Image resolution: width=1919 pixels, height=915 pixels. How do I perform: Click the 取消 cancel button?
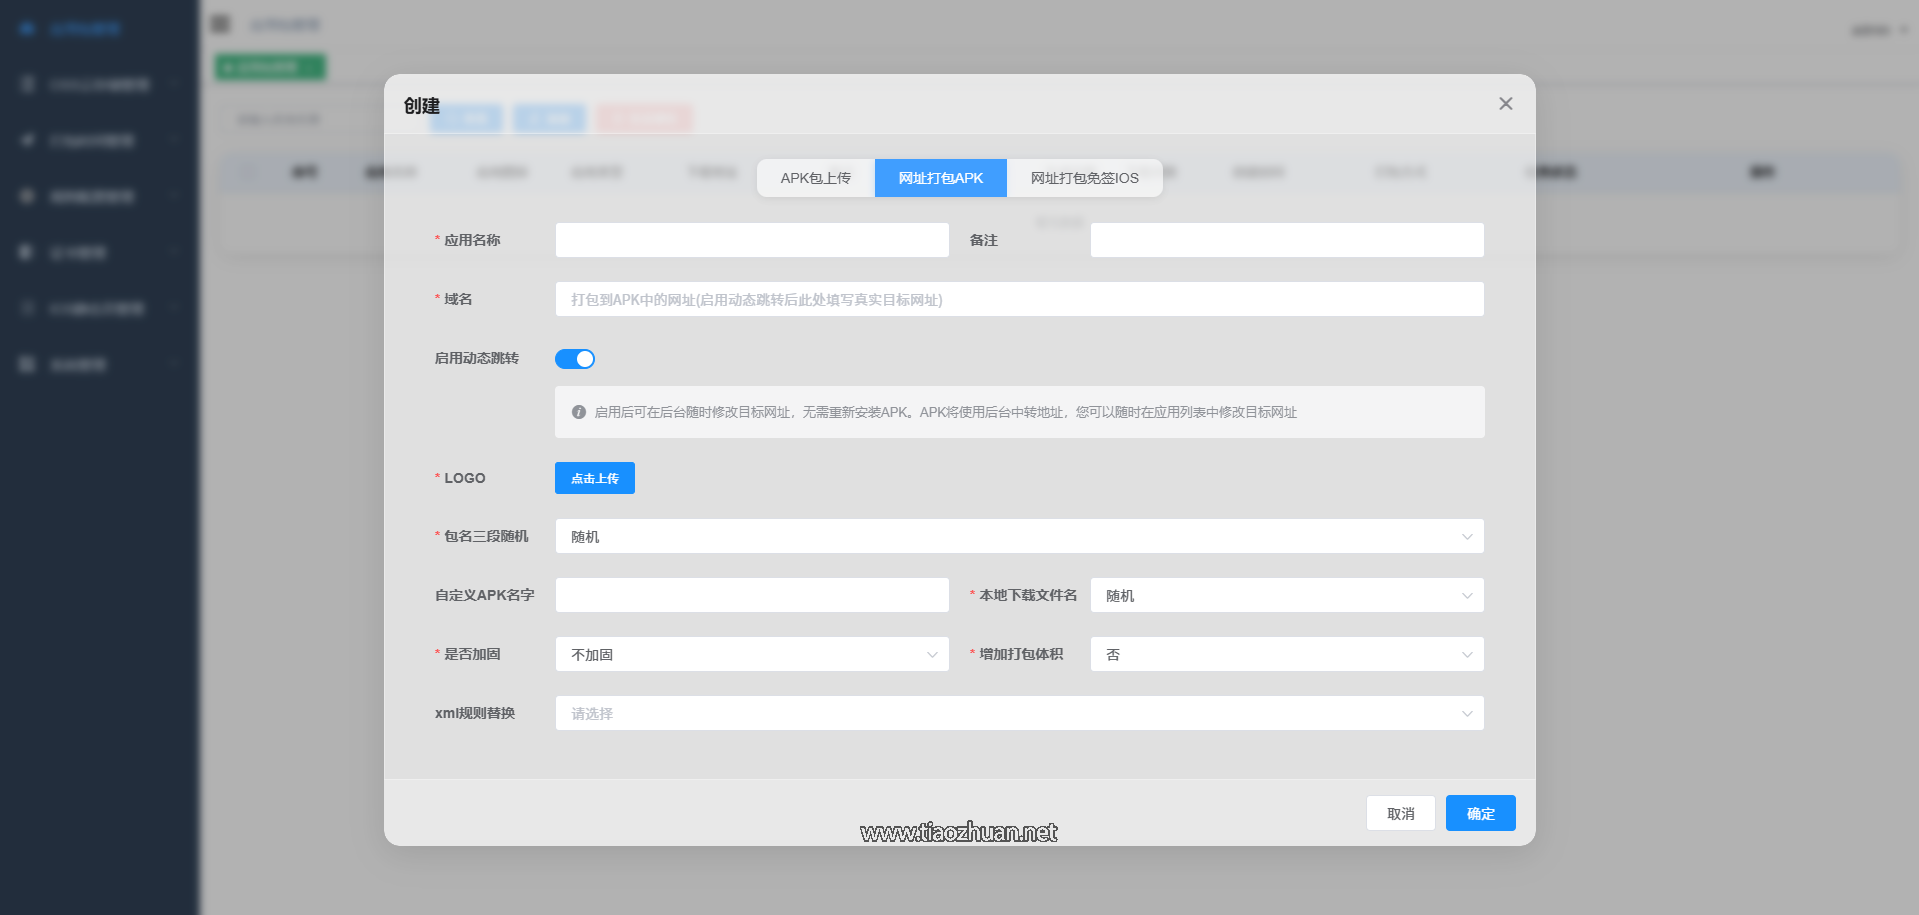[x=1400, y=813]
